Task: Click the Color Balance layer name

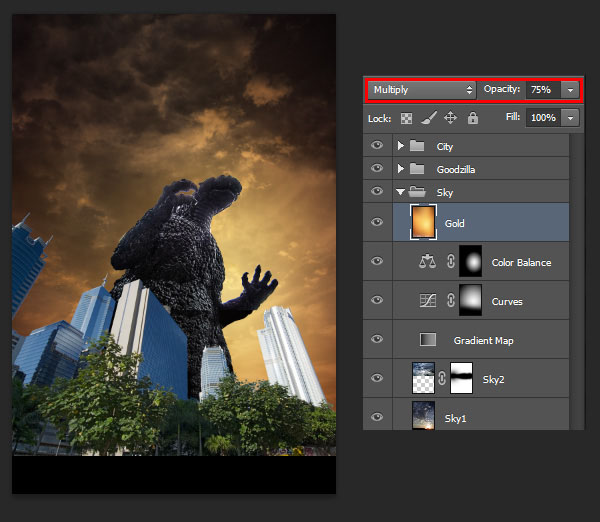Action: coord(522,263)
